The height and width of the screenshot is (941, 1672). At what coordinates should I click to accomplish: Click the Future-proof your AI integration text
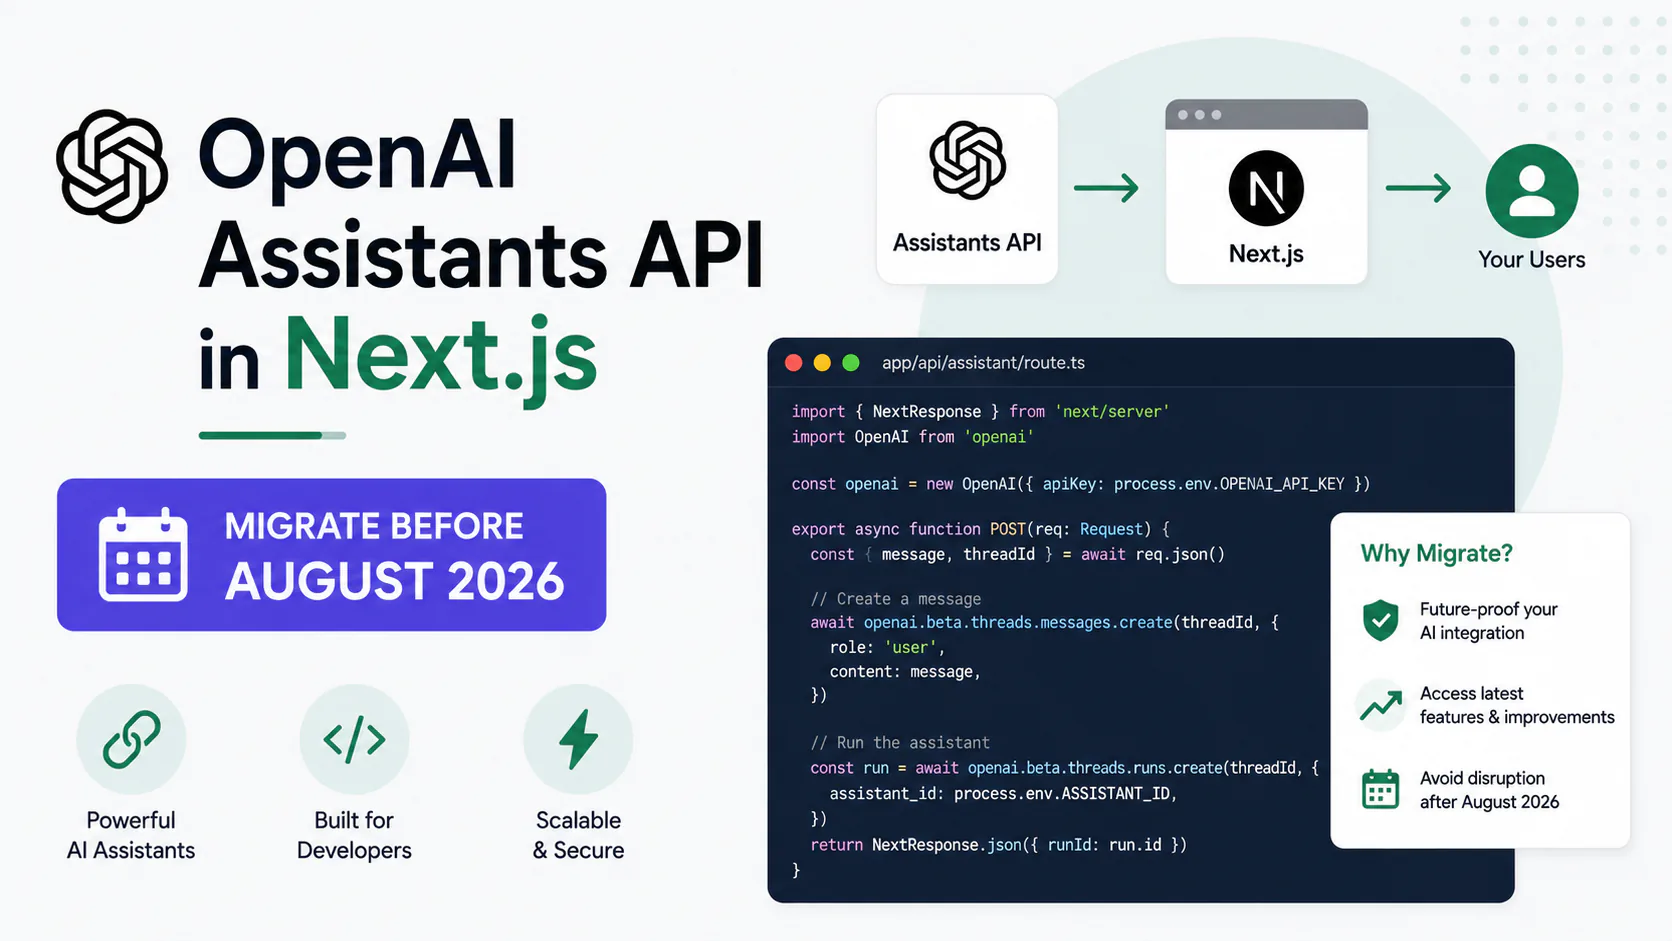[x=1488, y=621]
